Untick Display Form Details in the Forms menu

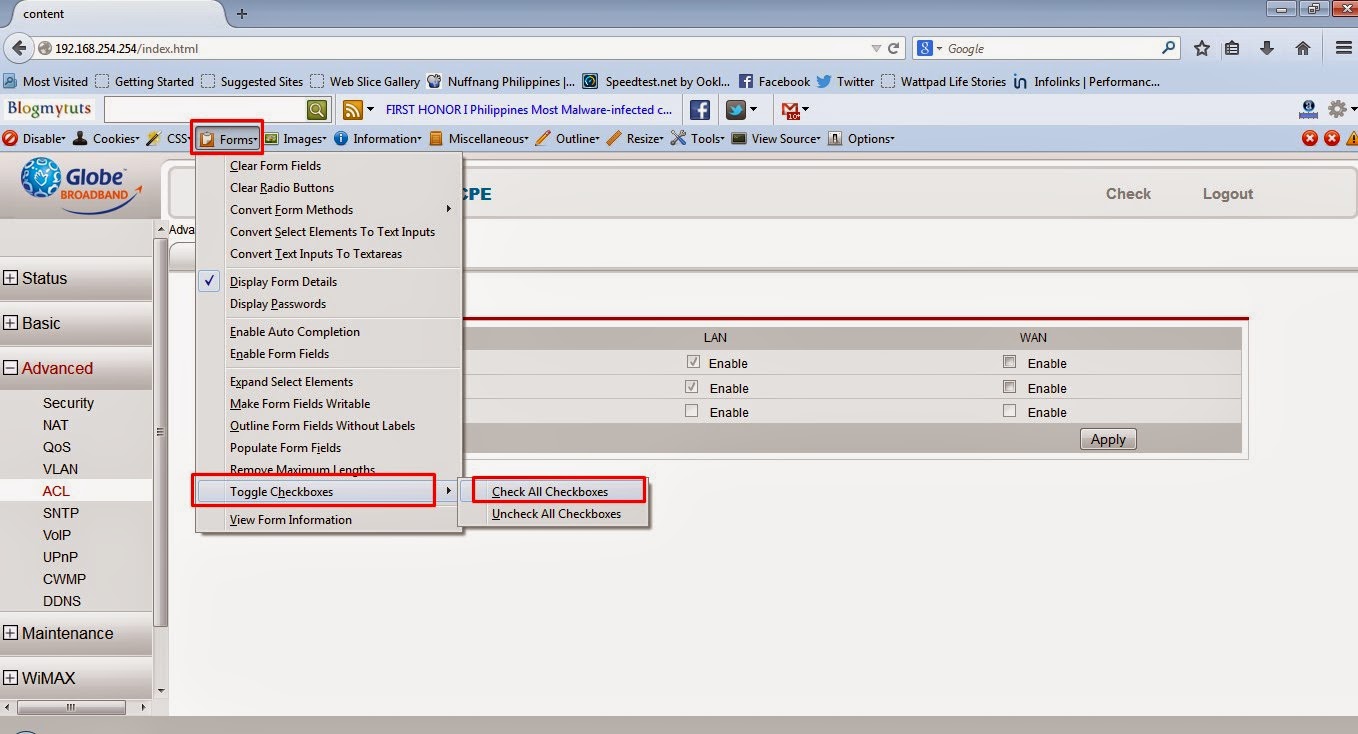tap(329, 282)
